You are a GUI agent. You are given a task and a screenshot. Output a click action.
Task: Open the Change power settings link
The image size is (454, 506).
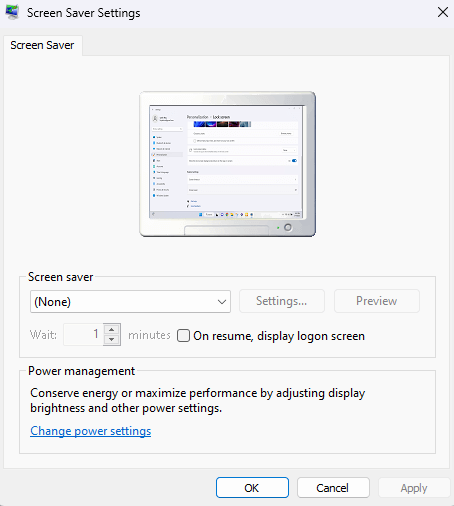coord(91,431)
